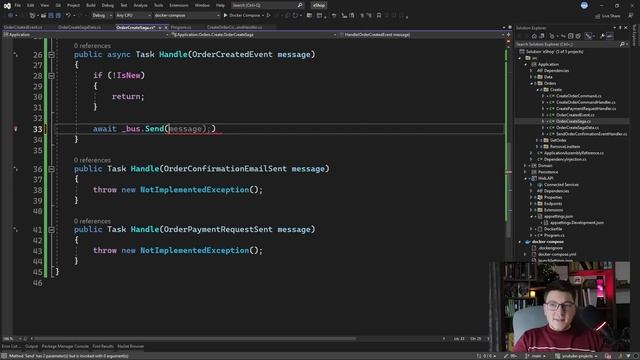Click the Switch Views icon in Solution Explorer
The width and height of the screenshot is (640, 360).
pos(542,36)
